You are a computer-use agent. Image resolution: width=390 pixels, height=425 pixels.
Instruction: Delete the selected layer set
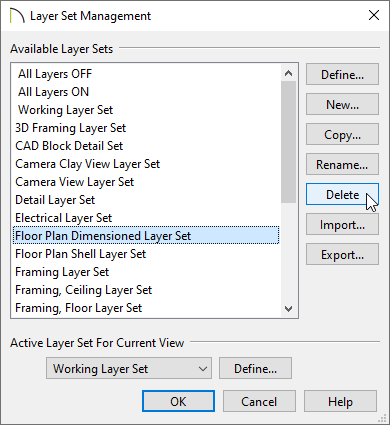[x=342, y=194]
